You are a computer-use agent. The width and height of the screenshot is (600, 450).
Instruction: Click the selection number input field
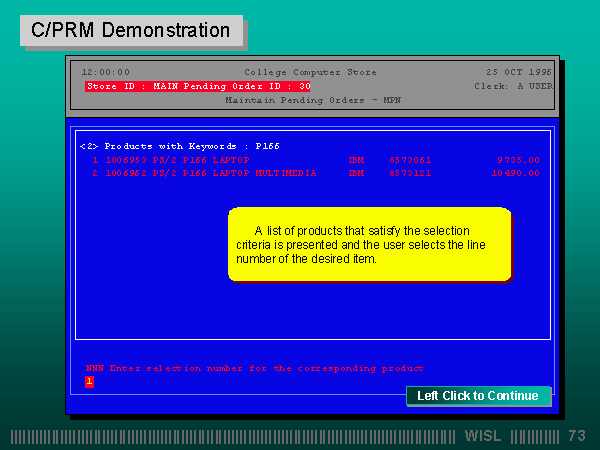pos(89,381)
